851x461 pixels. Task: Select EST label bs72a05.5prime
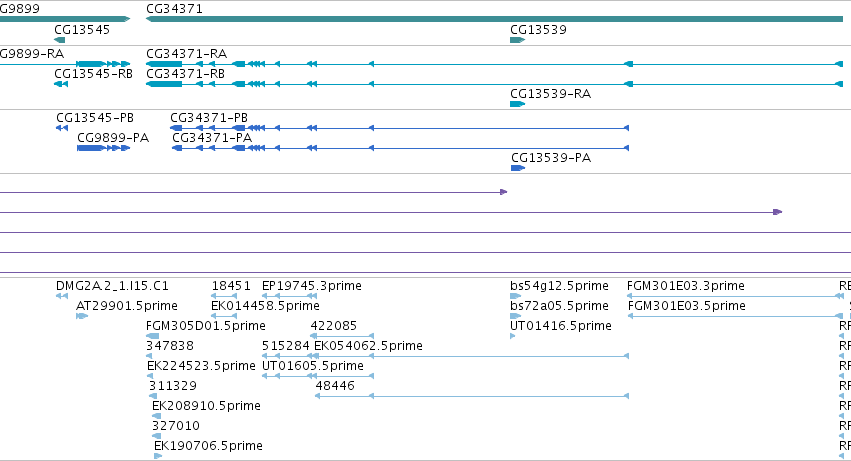560,306
